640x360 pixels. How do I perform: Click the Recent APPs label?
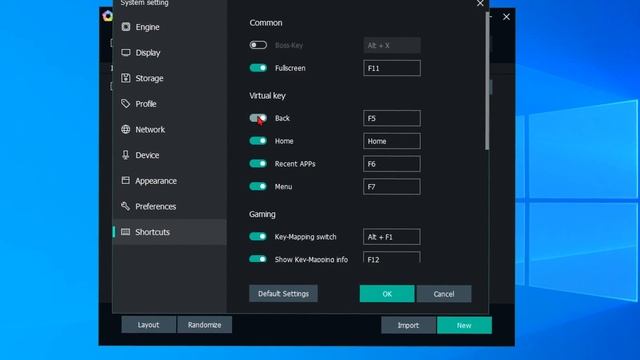click(x=295, y=164)
